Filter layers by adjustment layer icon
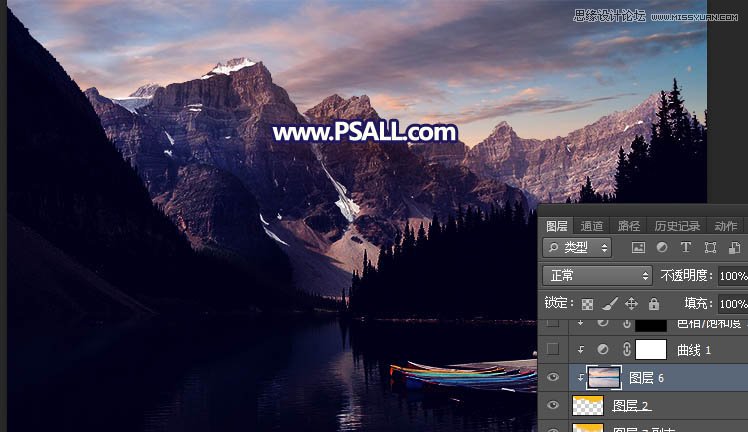The image size is (748, 432). click(662, 247)
